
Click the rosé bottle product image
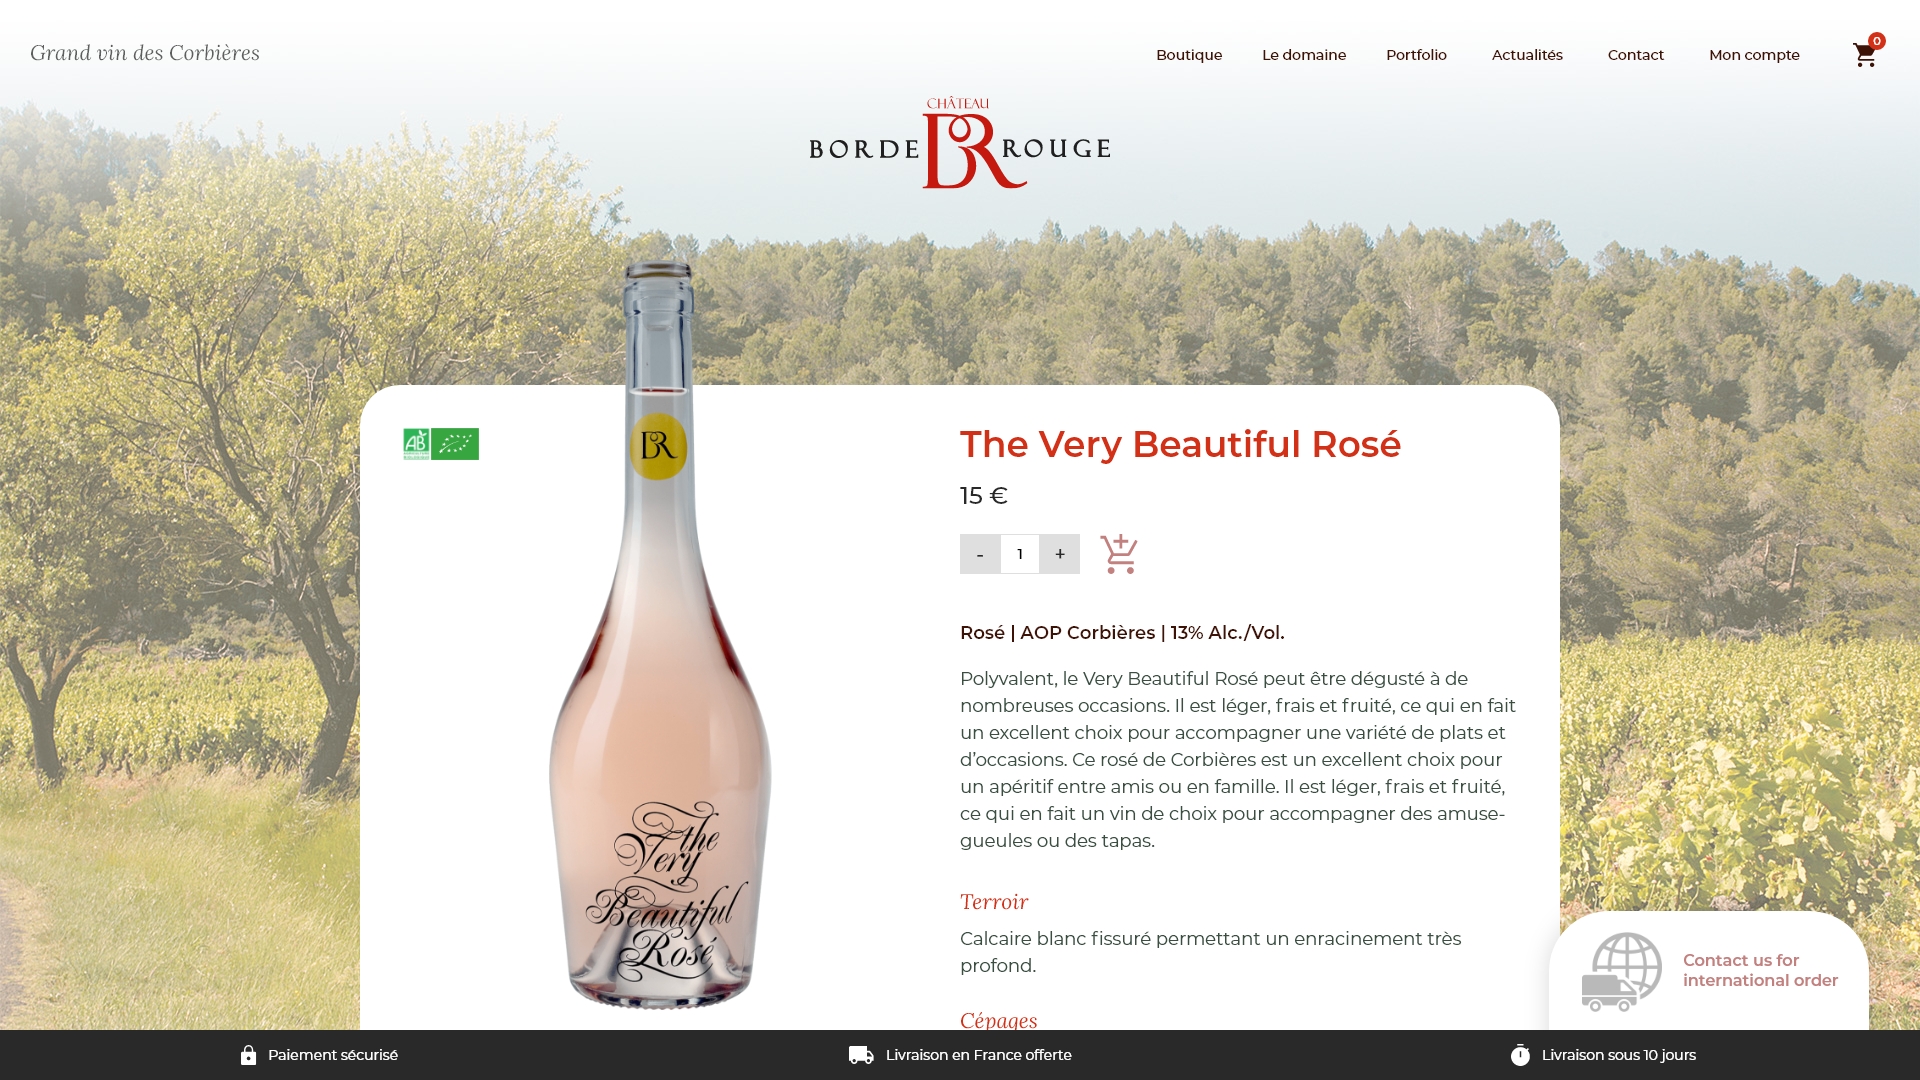660,636
